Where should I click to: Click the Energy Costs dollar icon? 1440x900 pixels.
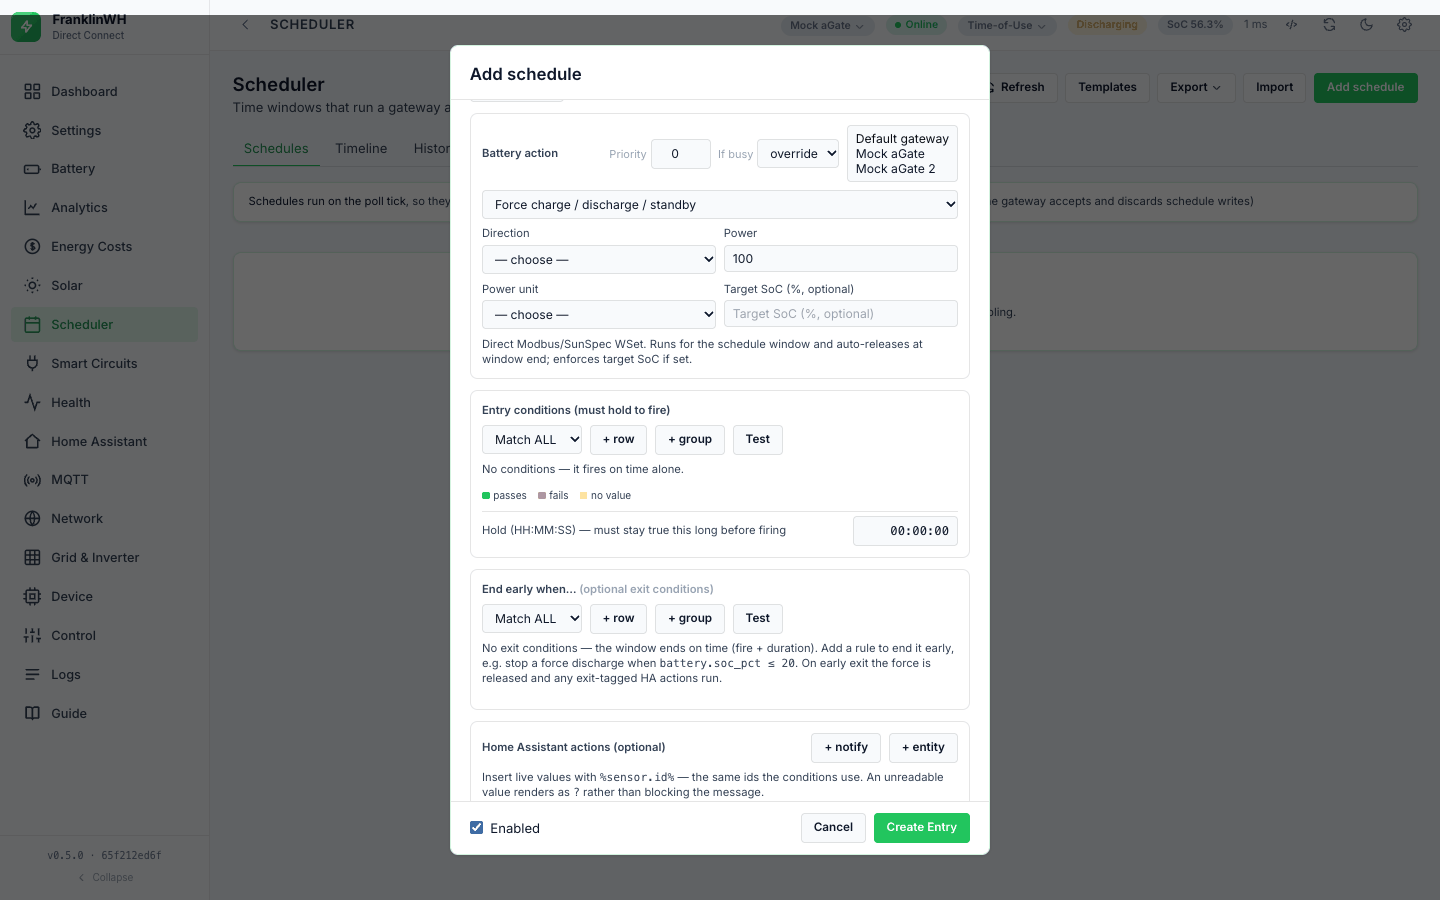32,247
